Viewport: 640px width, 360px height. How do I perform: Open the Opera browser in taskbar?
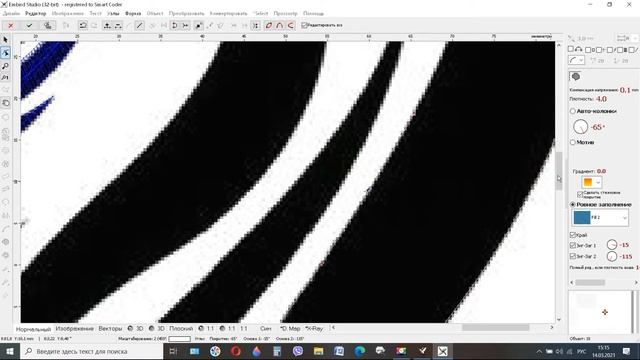236,351
